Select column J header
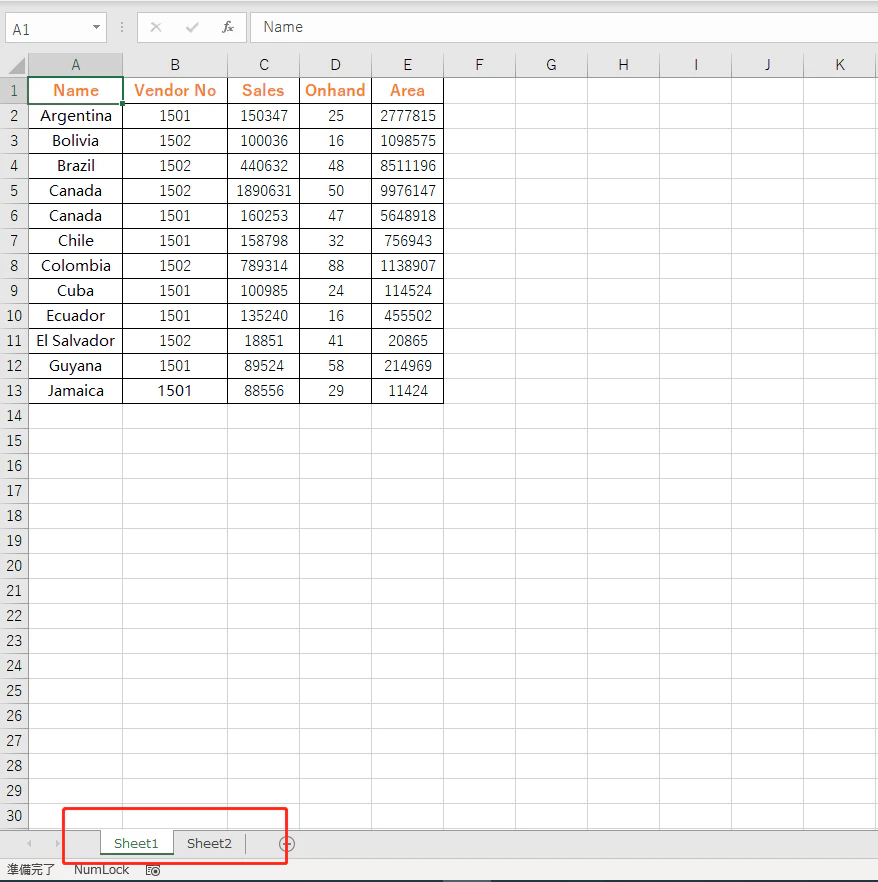The height and width of the screenshot is (882, 878). (x=768, y=65)
